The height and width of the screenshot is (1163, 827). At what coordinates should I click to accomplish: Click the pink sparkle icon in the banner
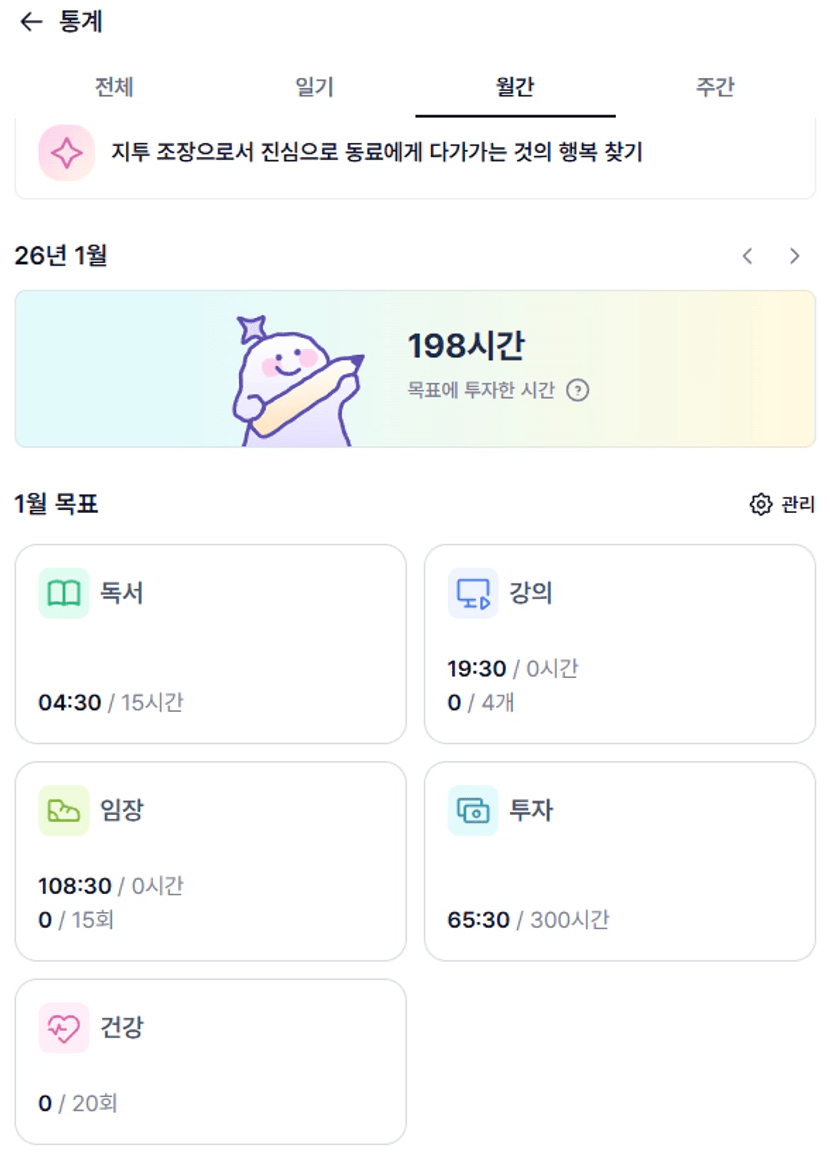(66, 153)
